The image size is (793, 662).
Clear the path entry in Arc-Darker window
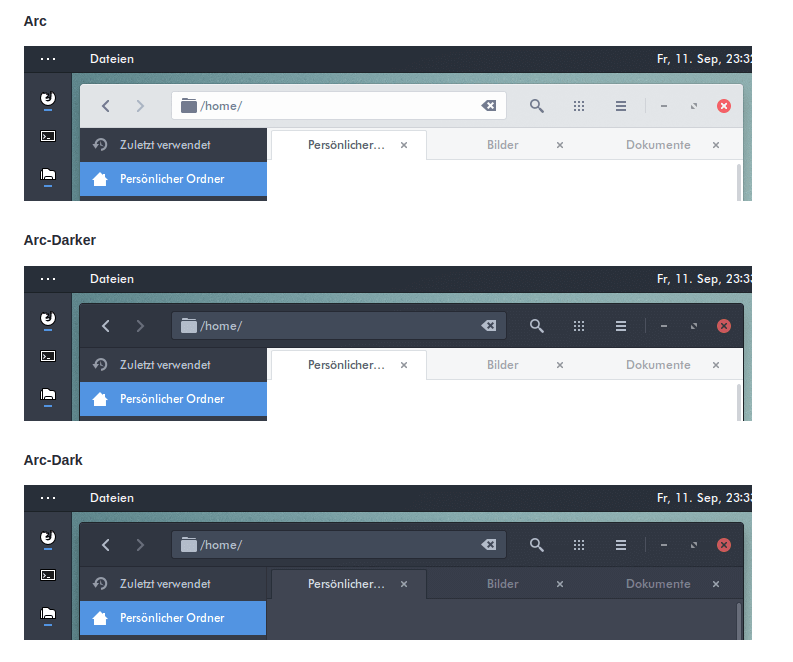pyautogui.click(x=489, y=325)
